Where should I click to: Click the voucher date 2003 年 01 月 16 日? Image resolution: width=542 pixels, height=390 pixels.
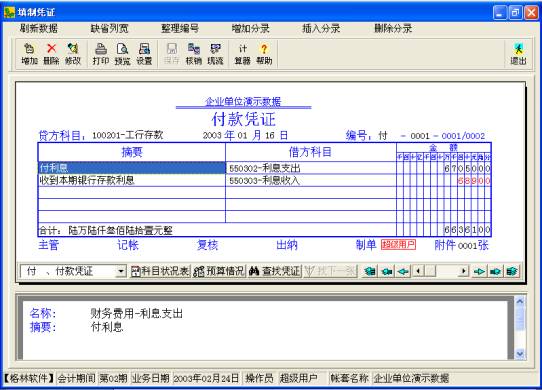(x=245, y=135)
